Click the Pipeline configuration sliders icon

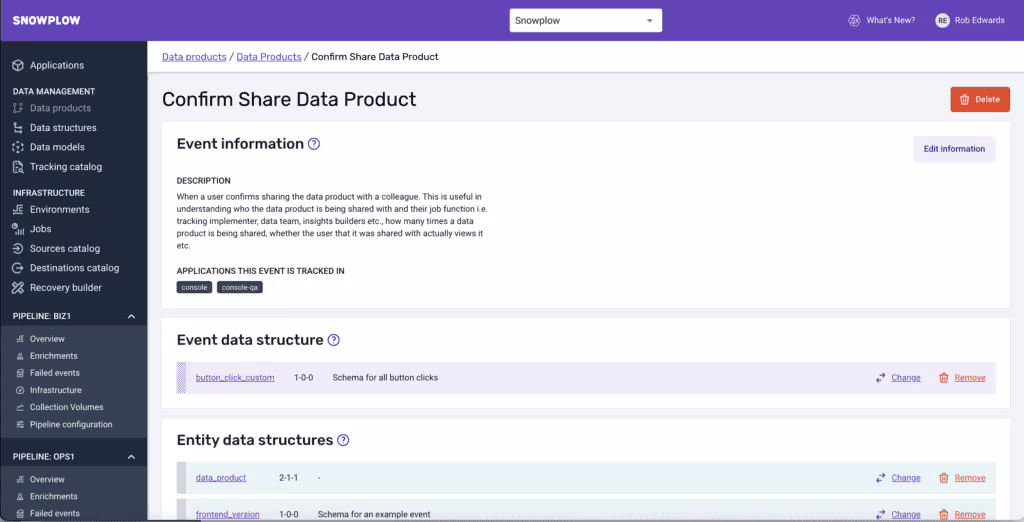(20, 424)
